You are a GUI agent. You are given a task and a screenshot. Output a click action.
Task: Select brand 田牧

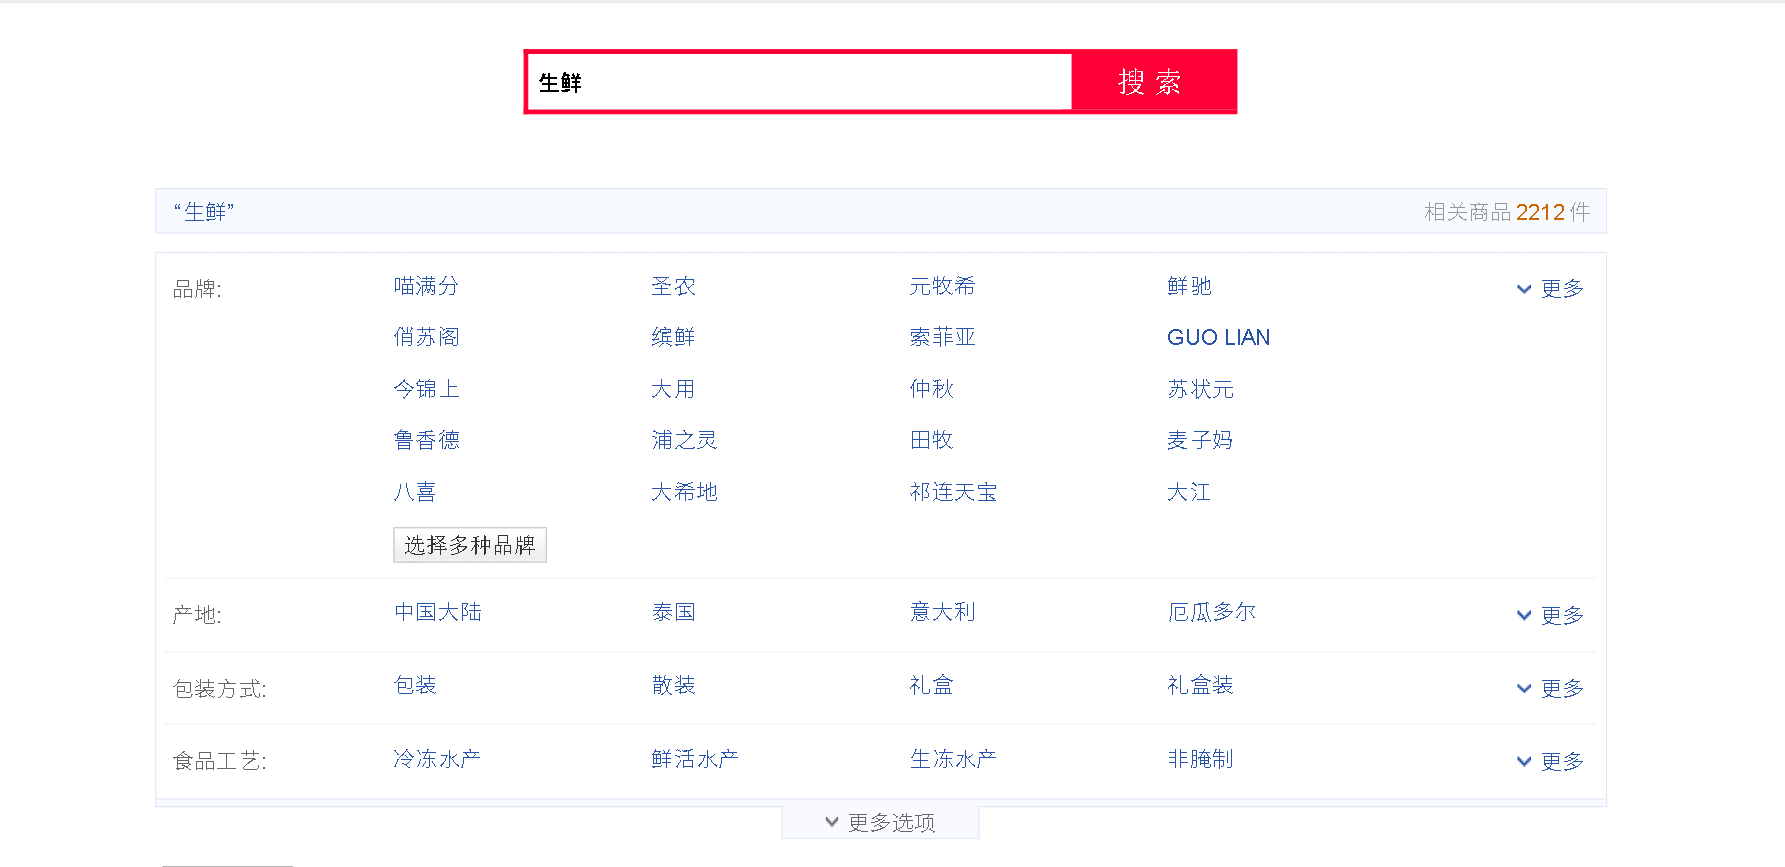pyautogui.click(x=931, y=440)
